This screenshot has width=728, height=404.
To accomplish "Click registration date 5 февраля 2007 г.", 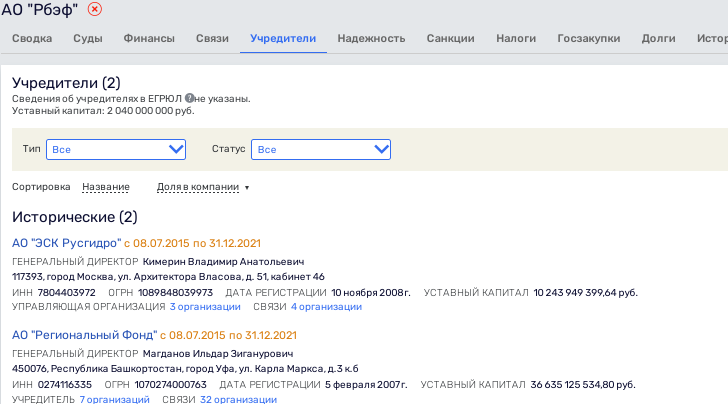I will click(x=366, y=384).
